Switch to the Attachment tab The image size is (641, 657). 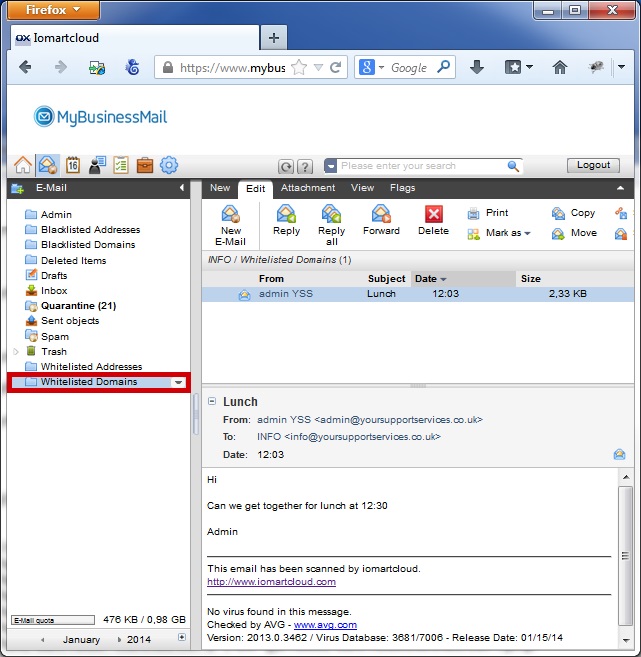point(307,188)
